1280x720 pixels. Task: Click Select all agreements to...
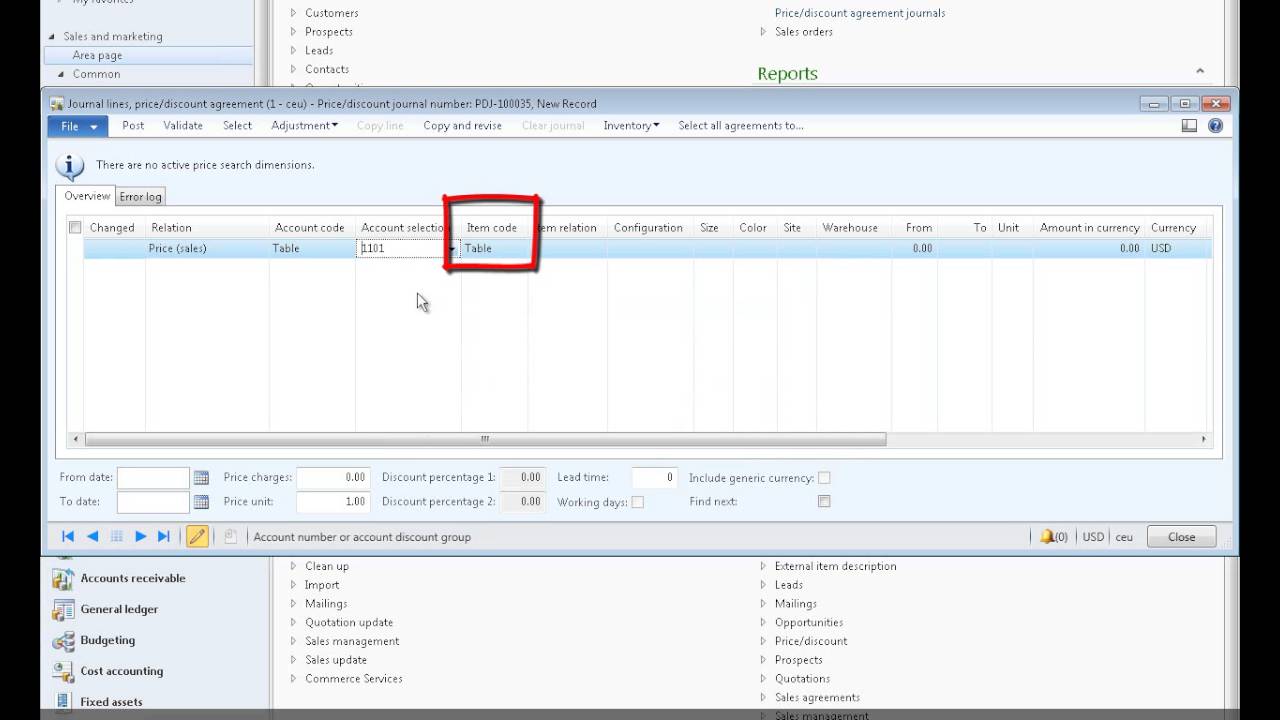point(741,126)
